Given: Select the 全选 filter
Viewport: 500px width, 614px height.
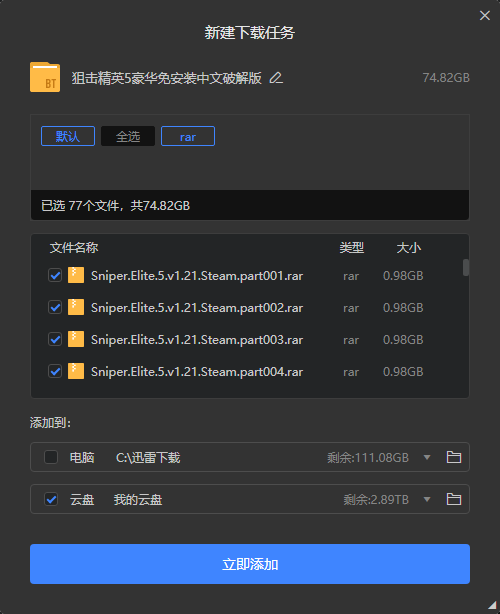Looking at the screenshot, I should 128,136.
